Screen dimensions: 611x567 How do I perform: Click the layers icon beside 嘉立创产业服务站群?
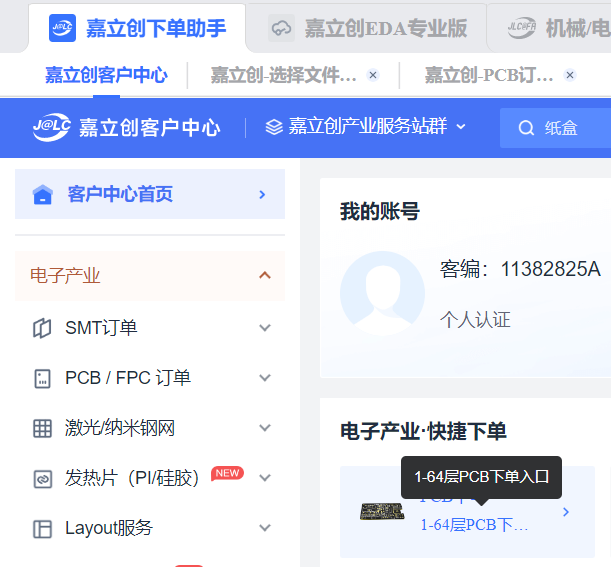coord(274,127)
